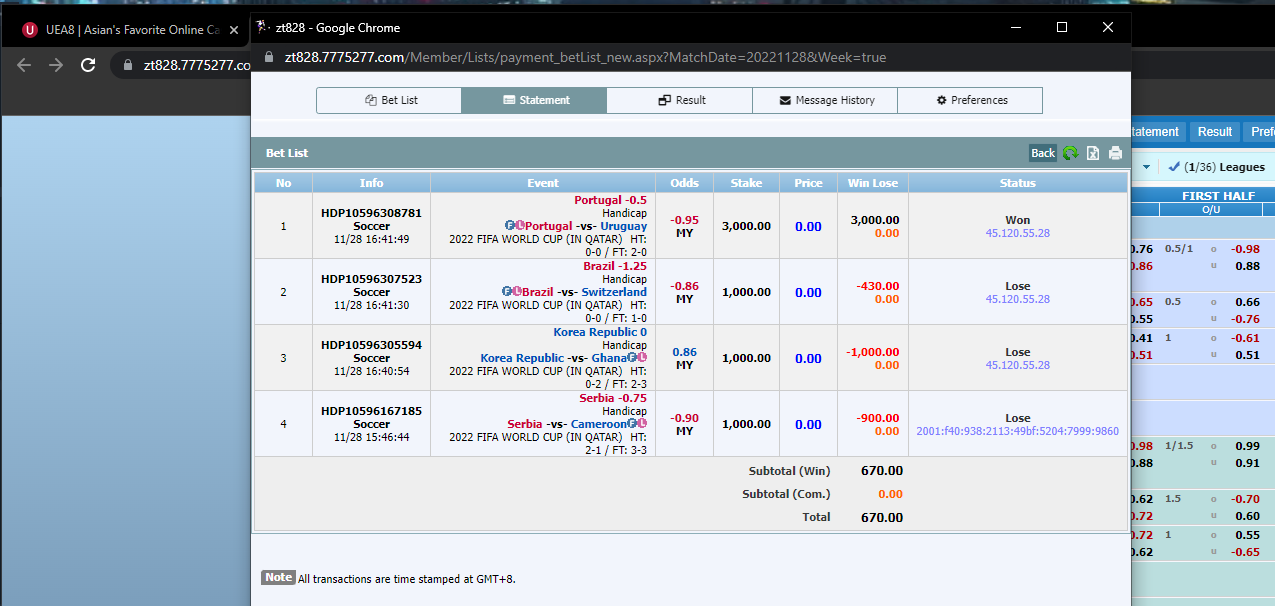Click the Result button in background page
1275x606 pixels.
click(1214, 132)
